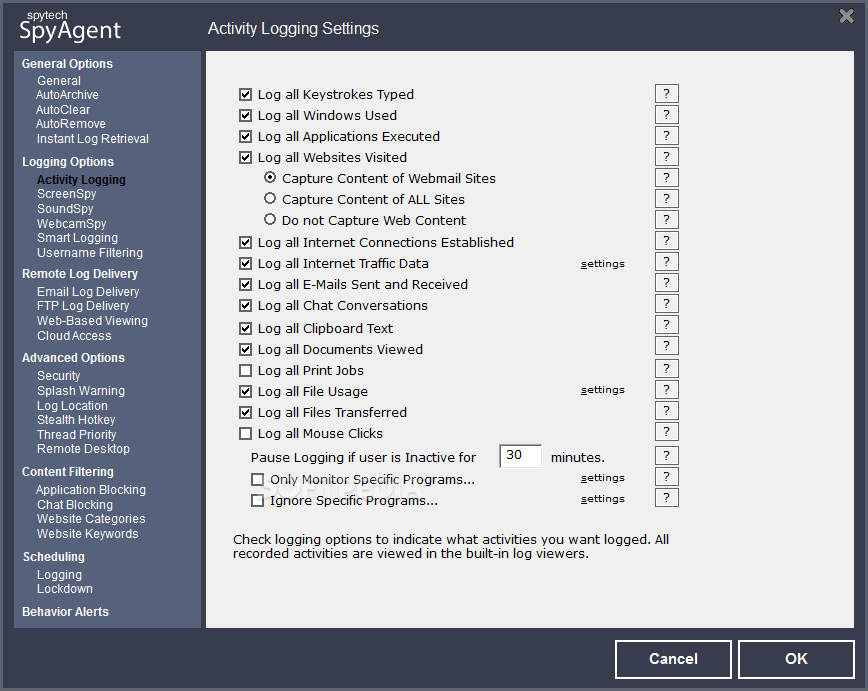Select Do not Capture Web Content radio
Screen dimensions: 868x691
pyautogui.click(x=270, y=219)
